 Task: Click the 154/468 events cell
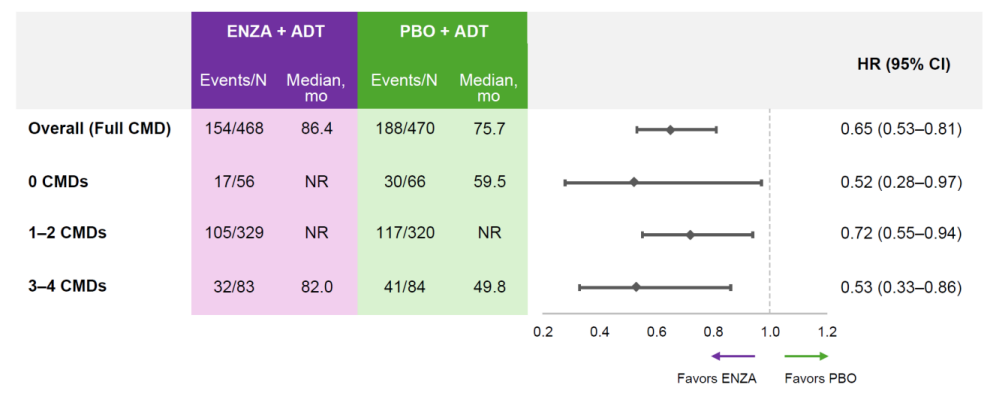pos(232,129)
